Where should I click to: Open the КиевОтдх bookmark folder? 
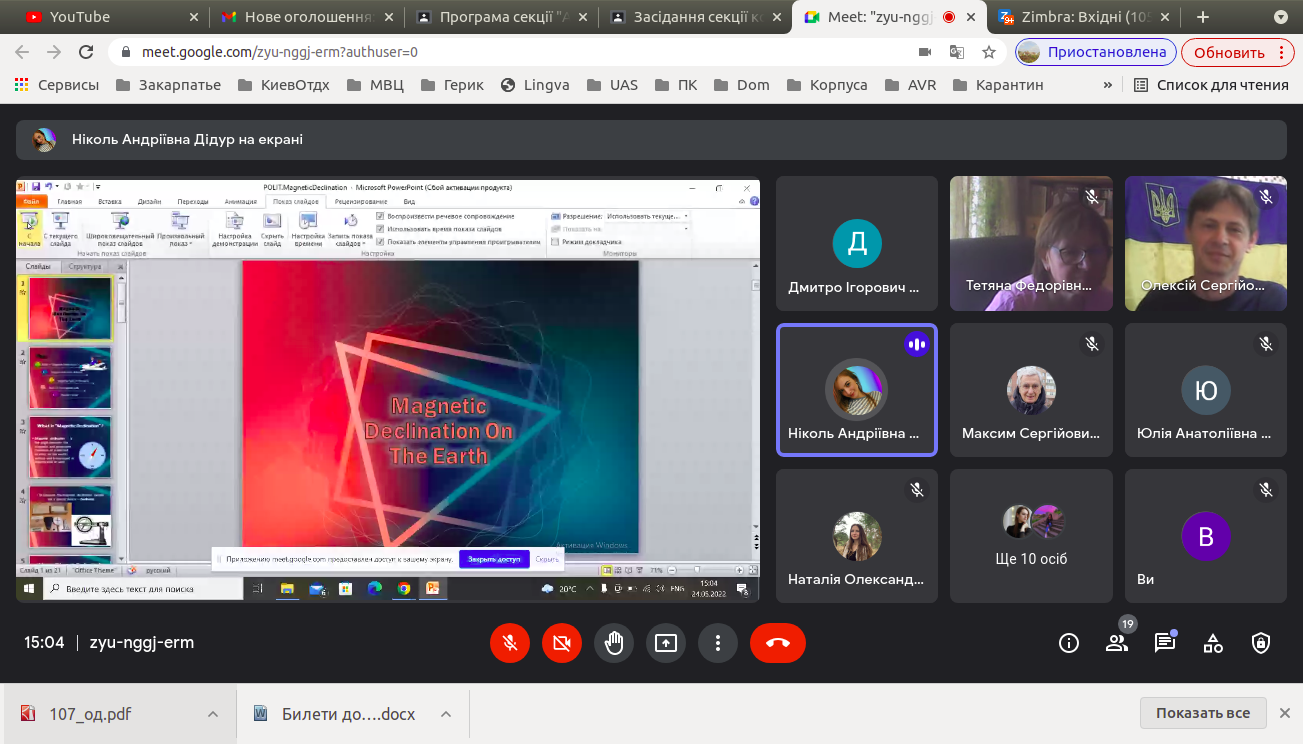coord(283,85)
